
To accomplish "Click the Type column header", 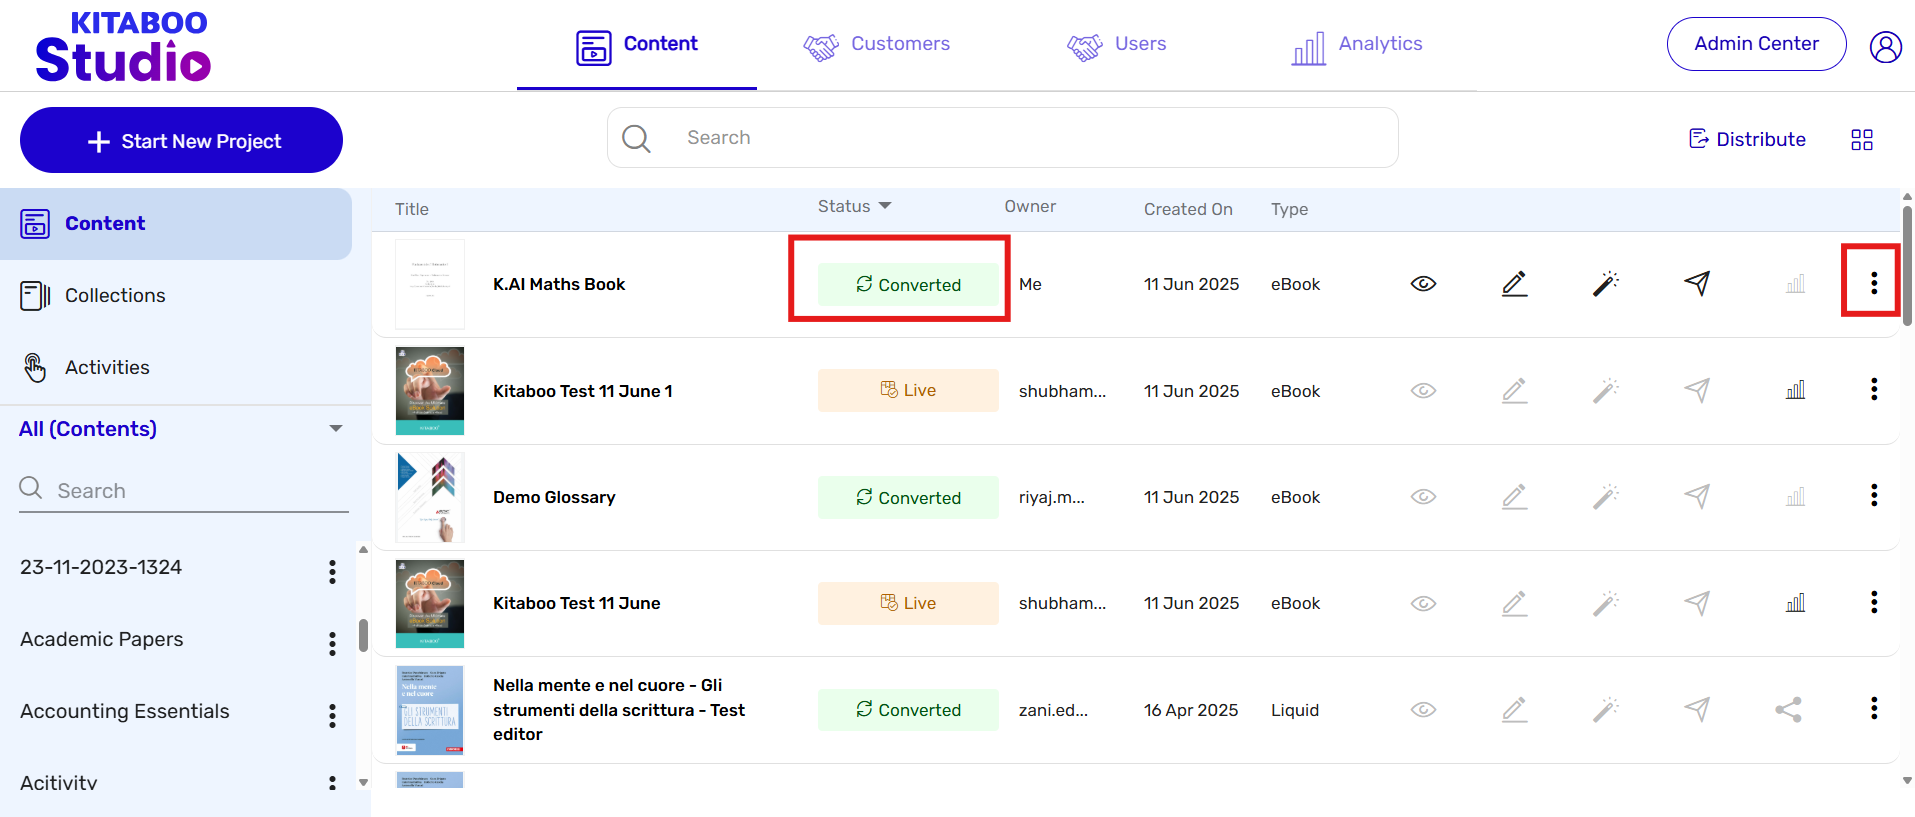I will [1290, 209].
